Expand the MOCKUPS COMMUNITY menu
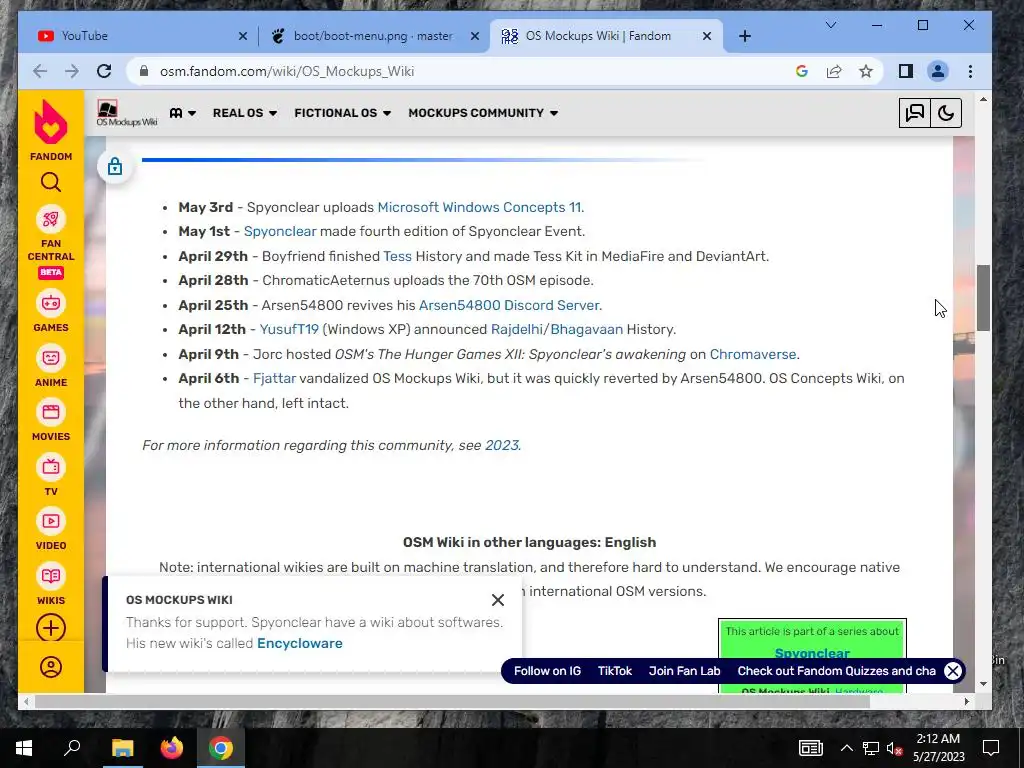The image size is (1024, 768). [483, 113]
